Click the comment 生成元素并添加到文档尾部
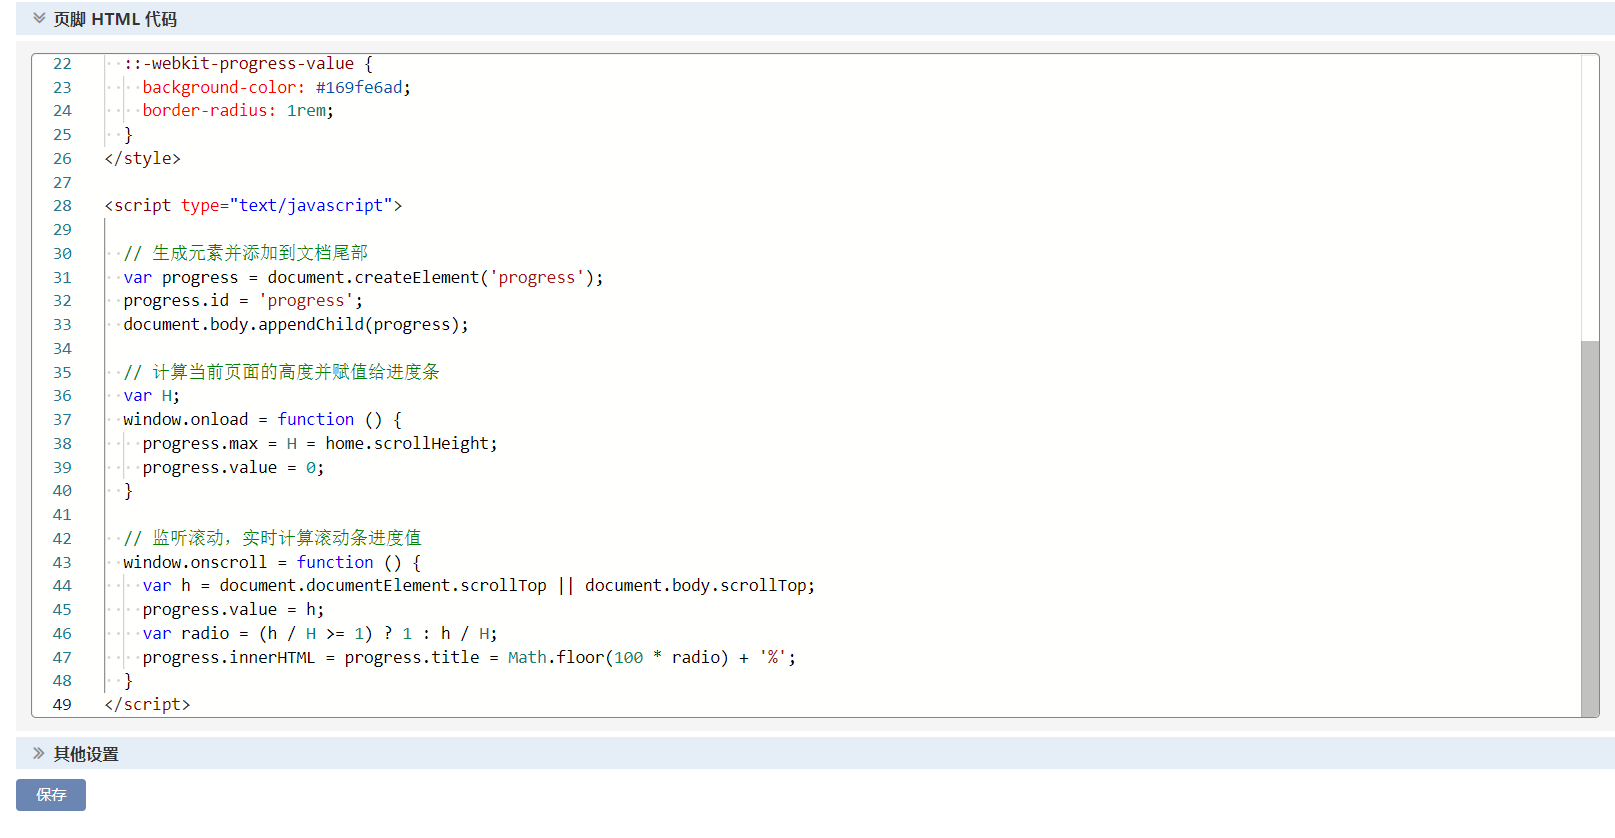 246,253
